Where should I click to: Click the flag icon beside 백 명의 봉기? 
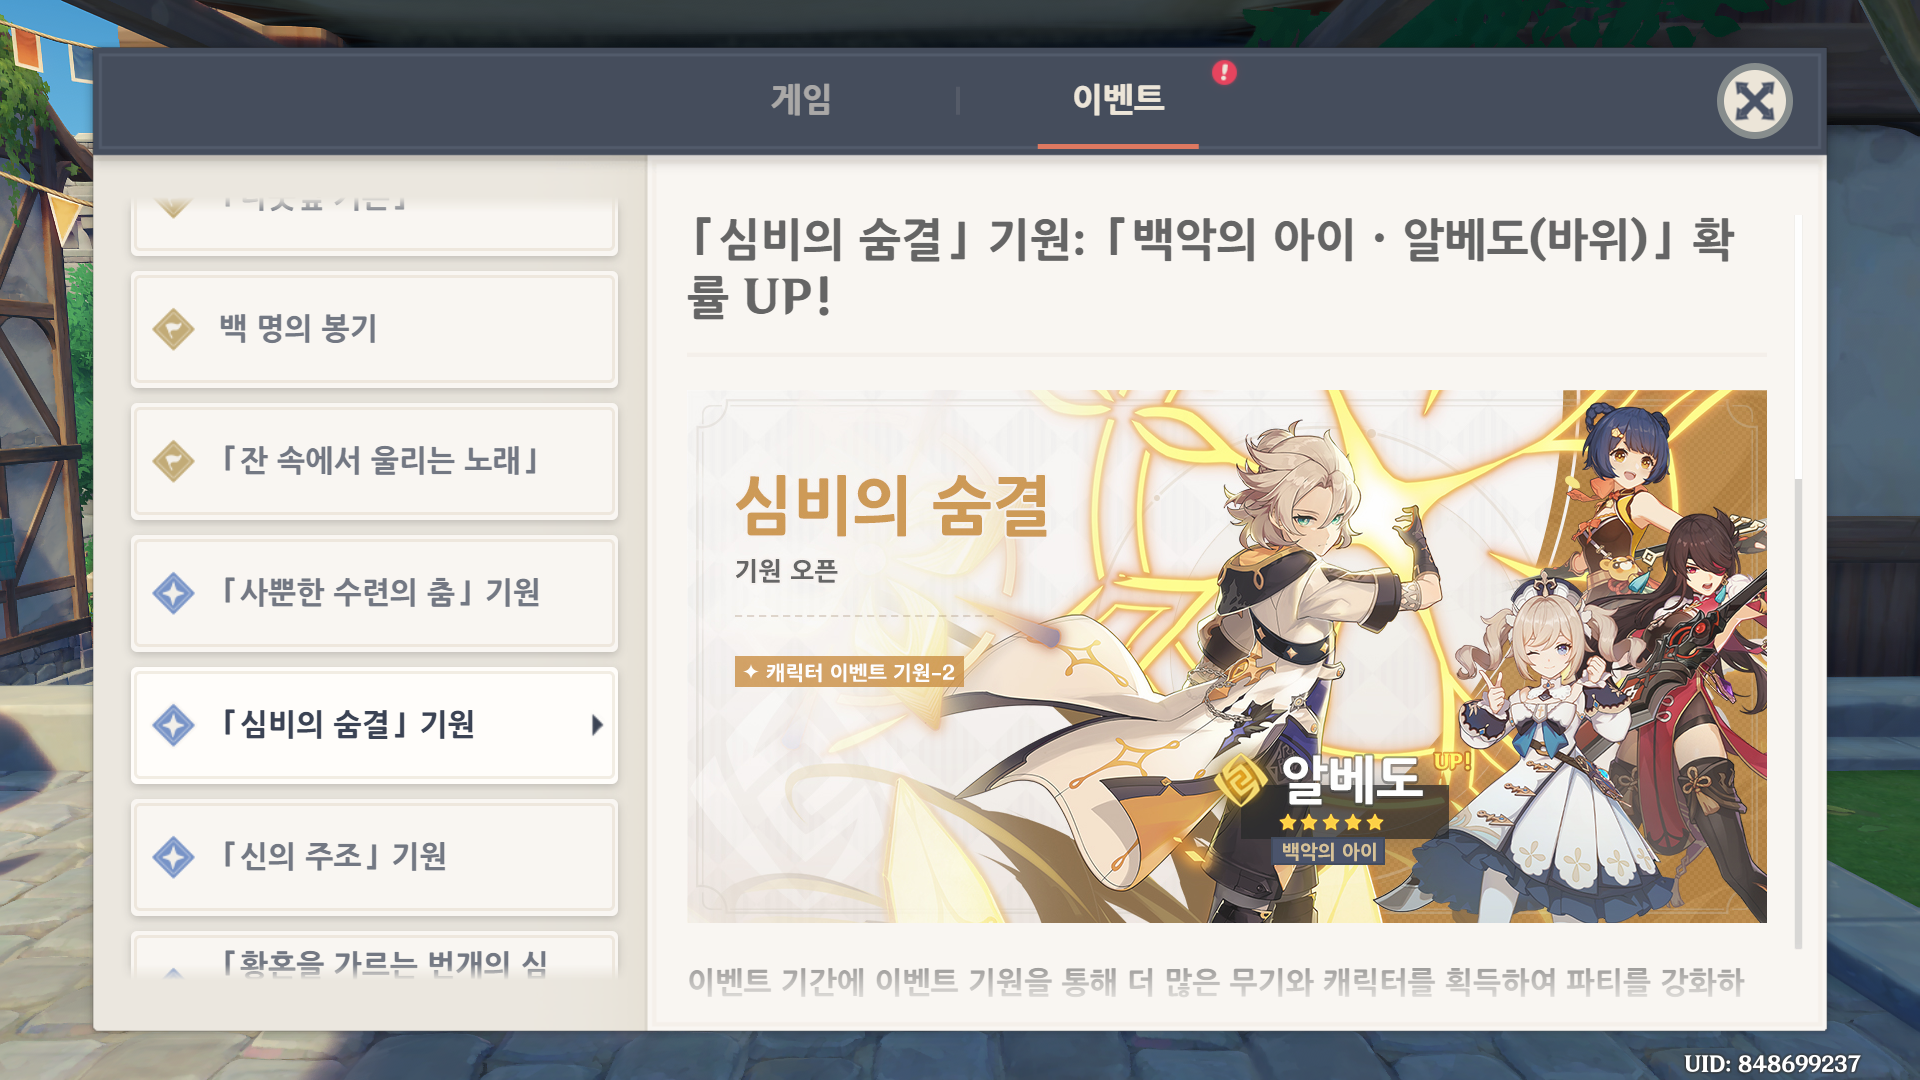[x=174, y=329]
